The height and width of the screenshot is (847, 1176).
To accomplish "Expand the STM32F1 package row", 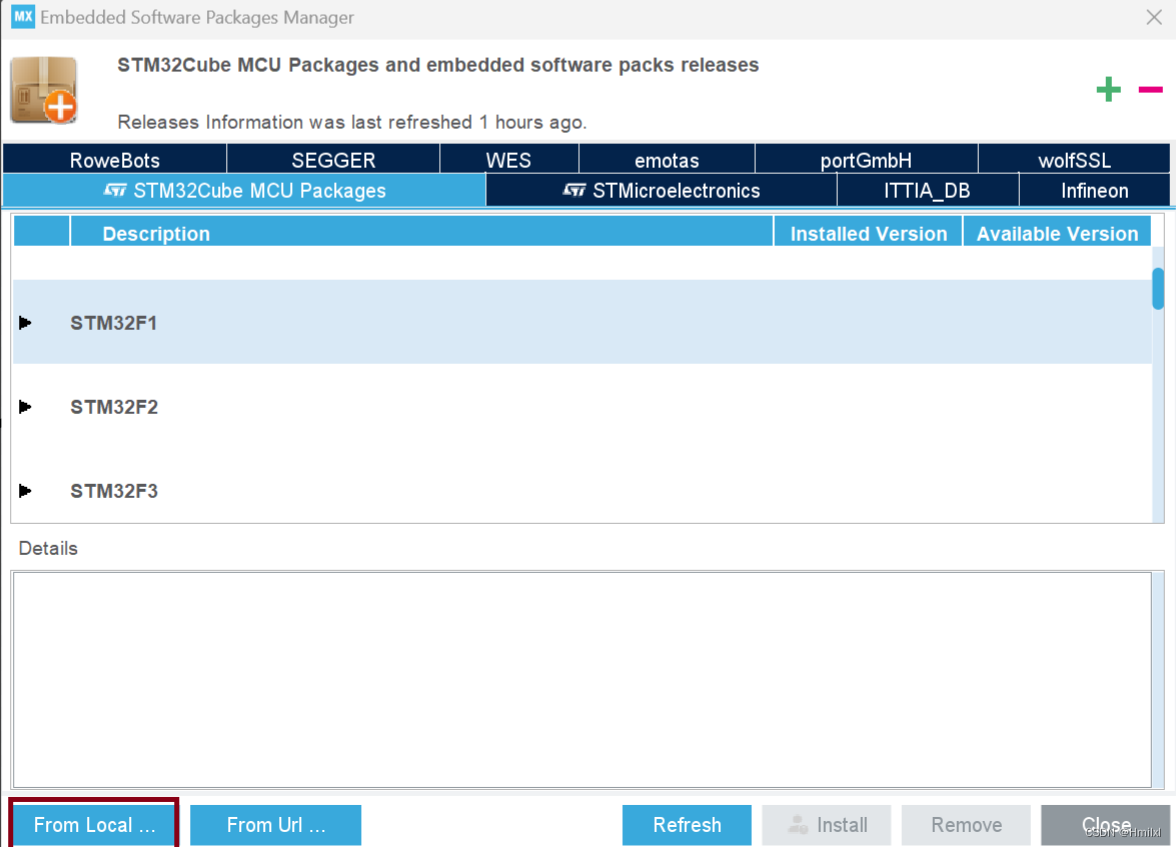I will click(x=25, y=323).
